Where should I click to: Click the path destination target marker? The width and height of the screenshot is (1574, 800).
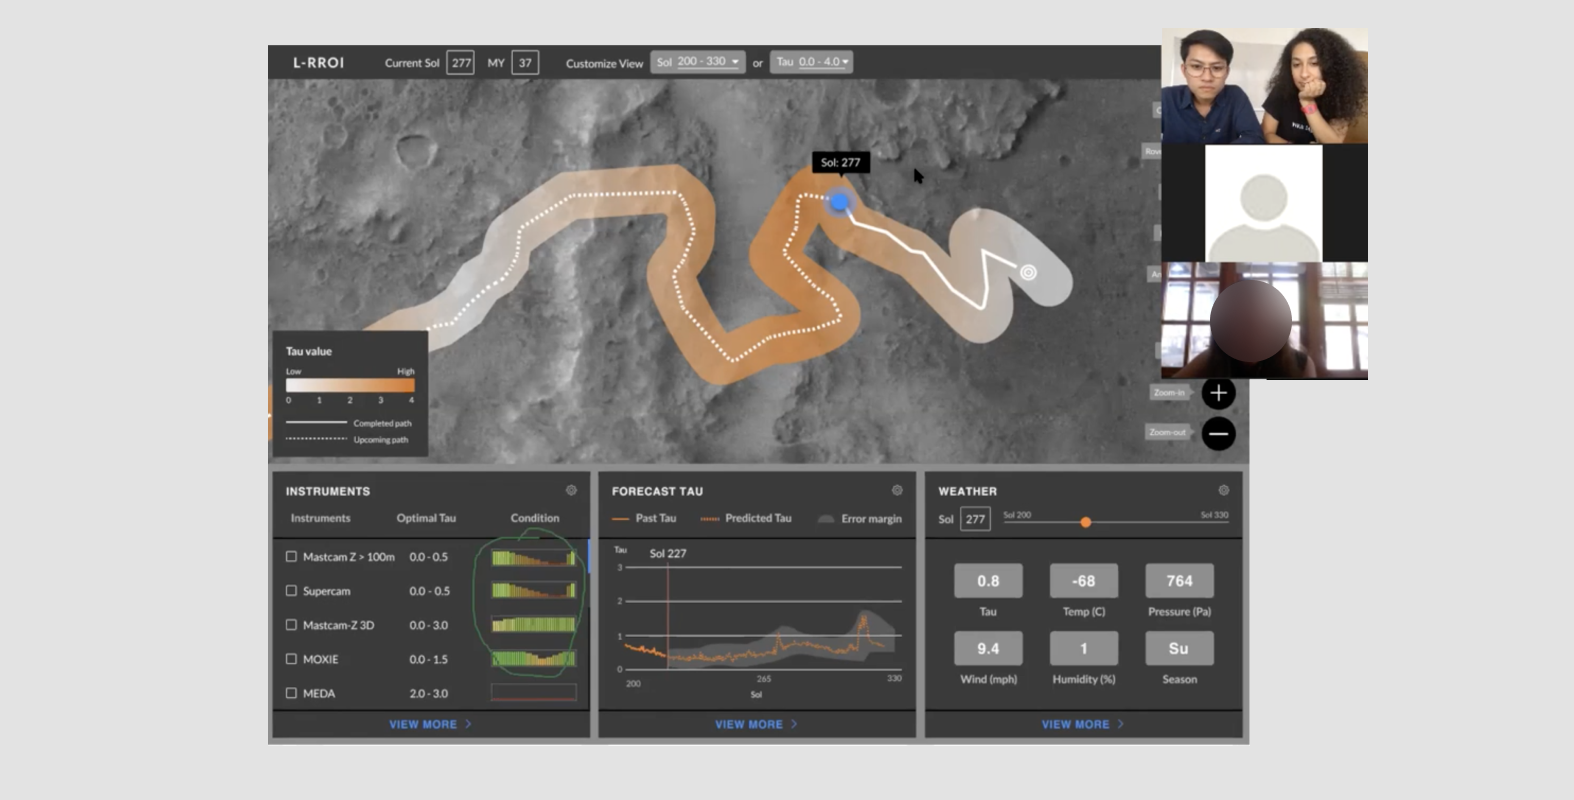(x=1028, y=272)
